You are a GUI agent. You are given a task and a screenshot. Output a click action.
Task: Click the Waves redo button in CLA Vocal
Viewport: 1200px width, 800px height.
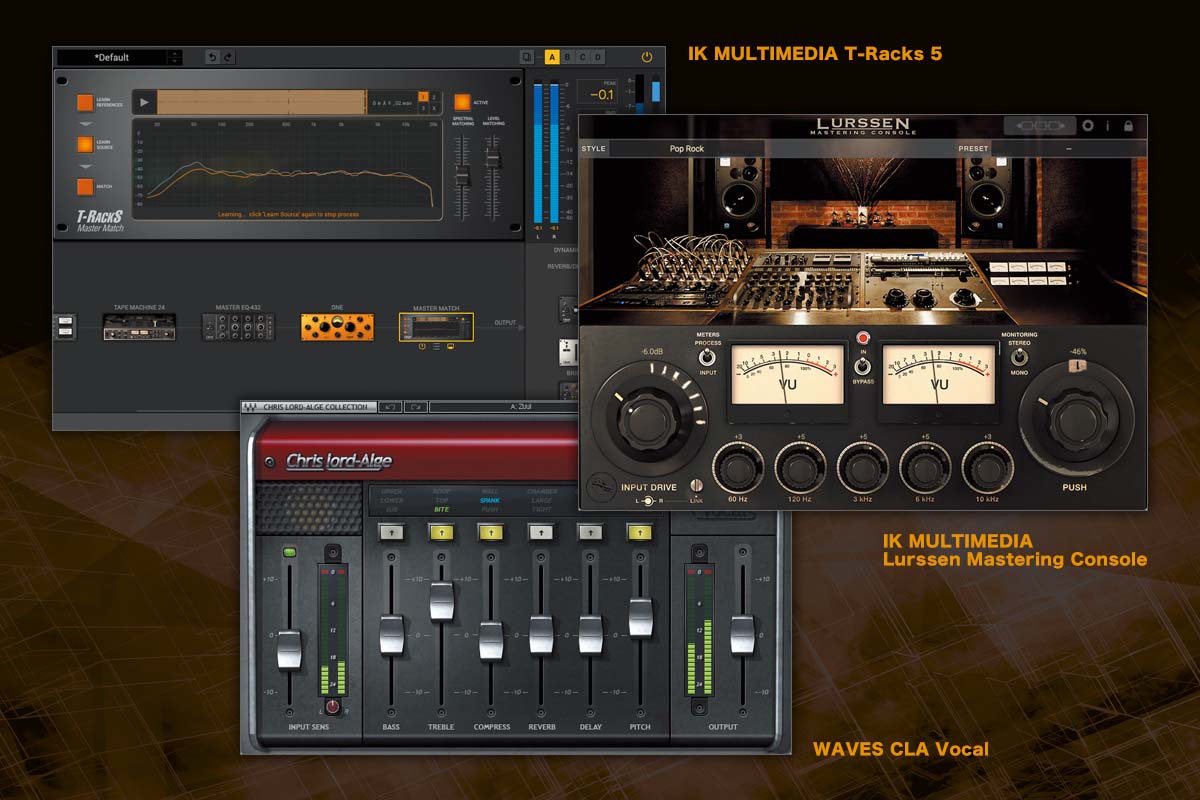point(414,407)
